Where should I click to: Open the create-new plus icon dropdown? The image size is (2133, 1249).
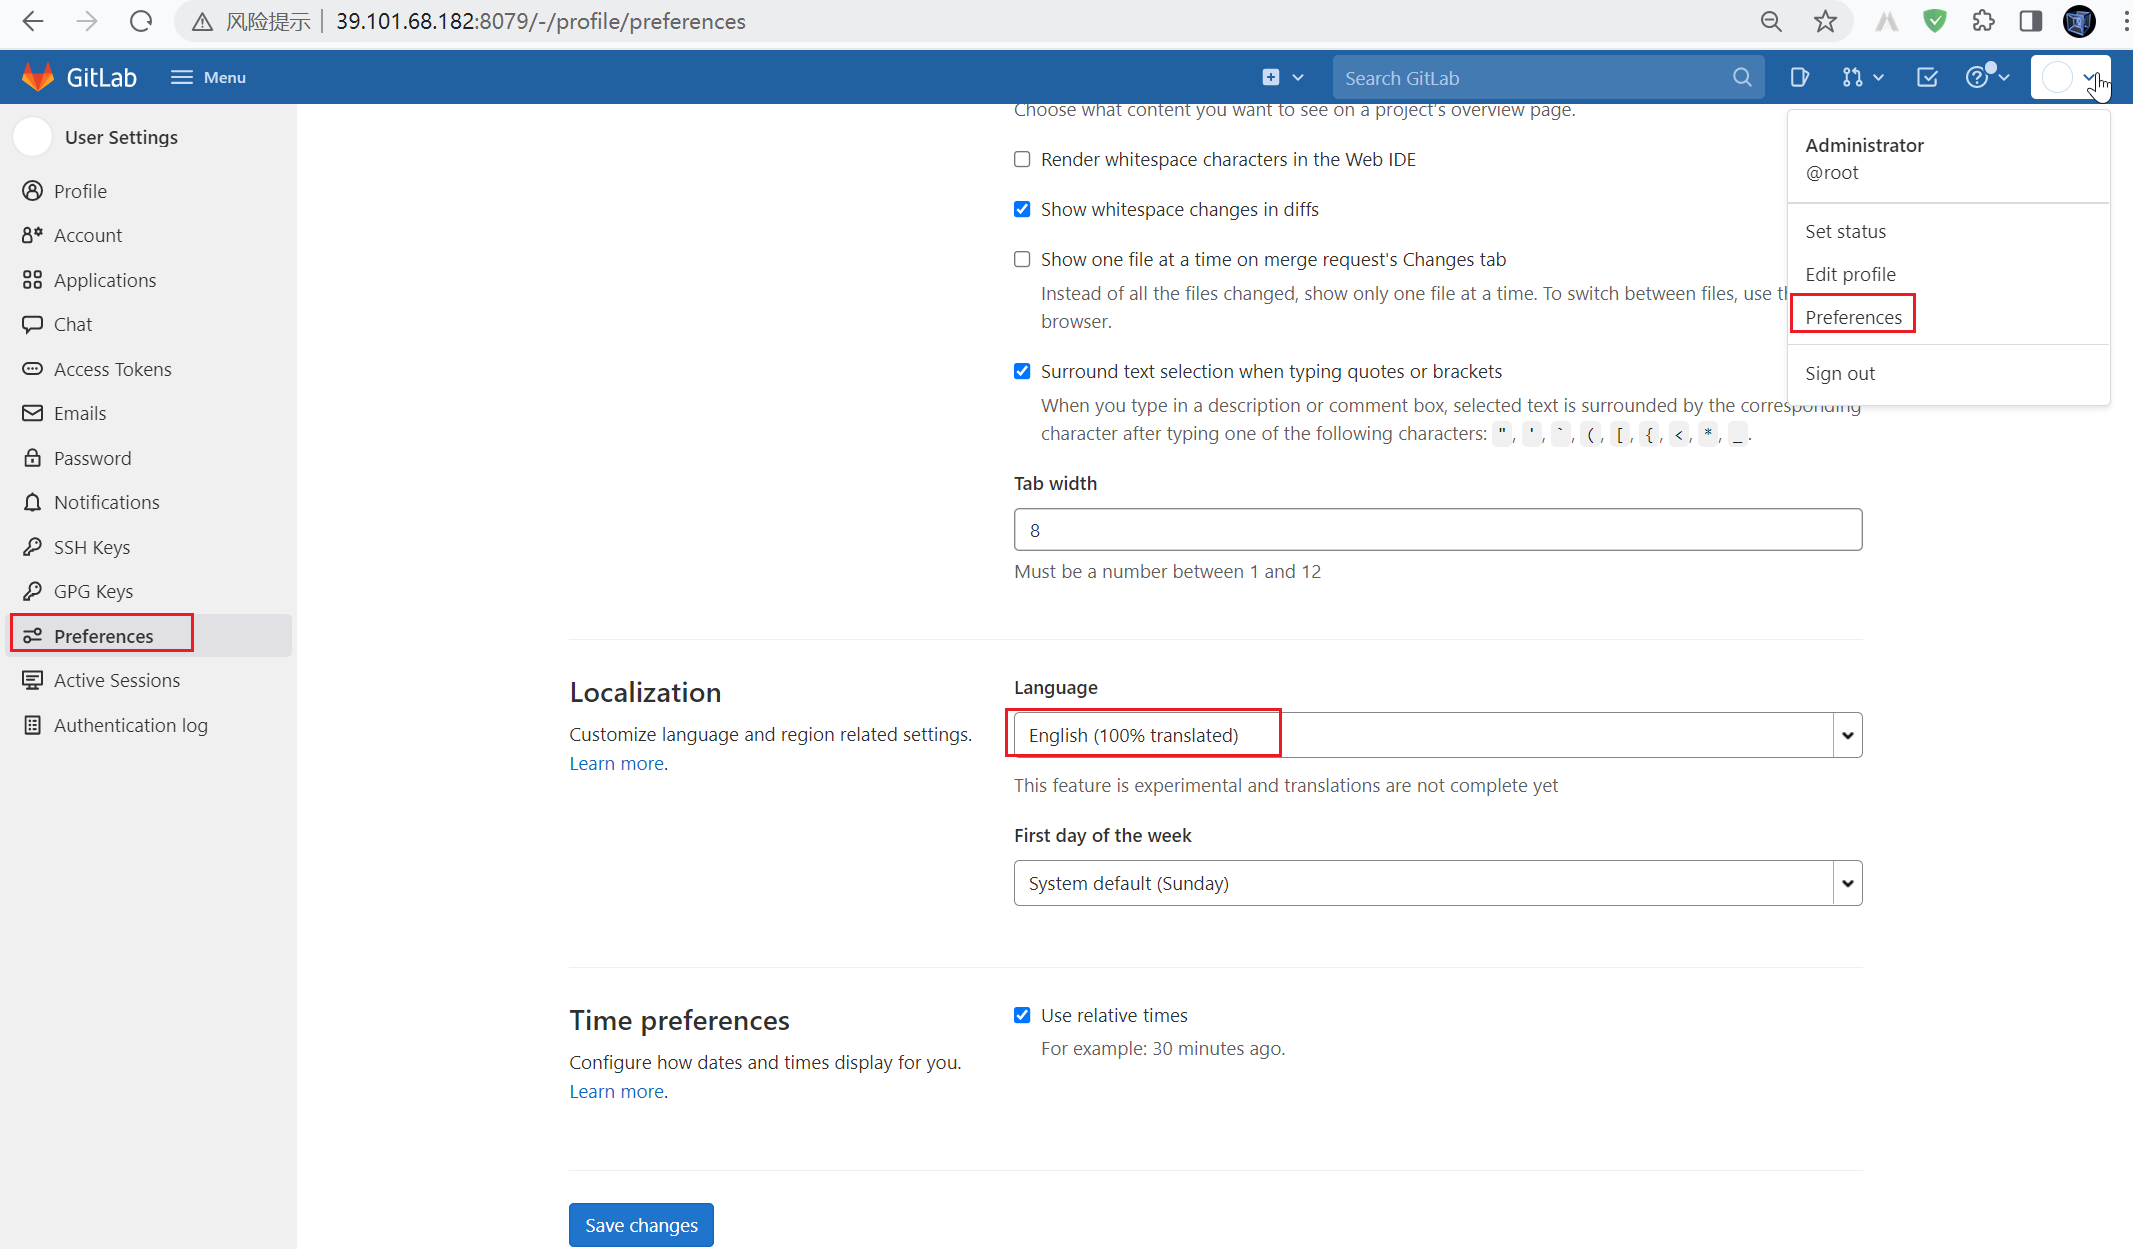1283,77
